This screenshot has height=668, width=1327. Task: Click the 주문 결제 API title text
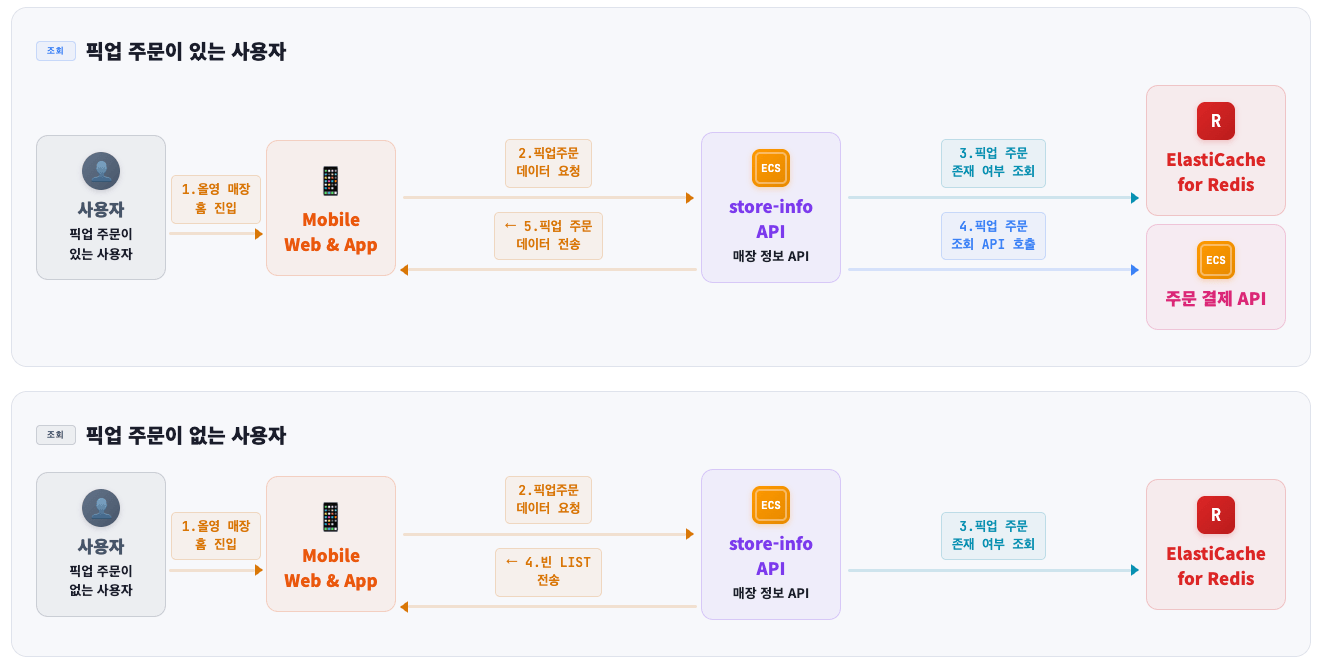point(1215,298)
